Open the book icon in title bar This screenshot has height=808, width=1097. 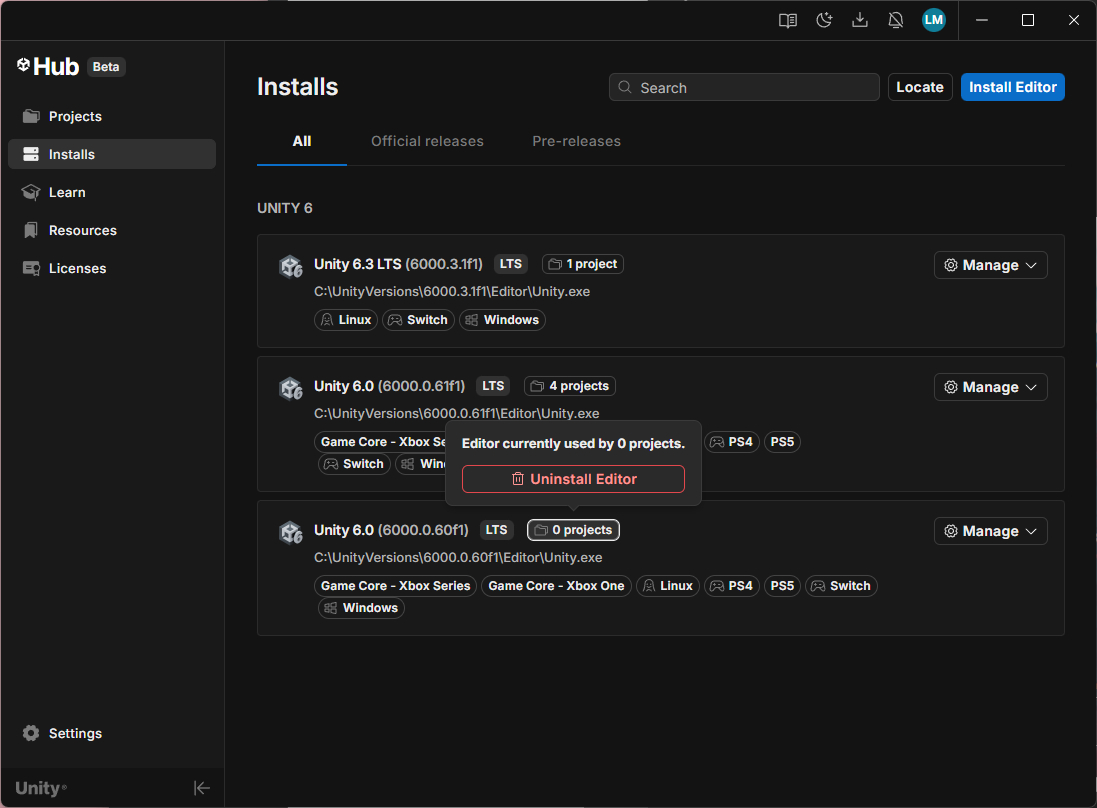coord(788,20)
